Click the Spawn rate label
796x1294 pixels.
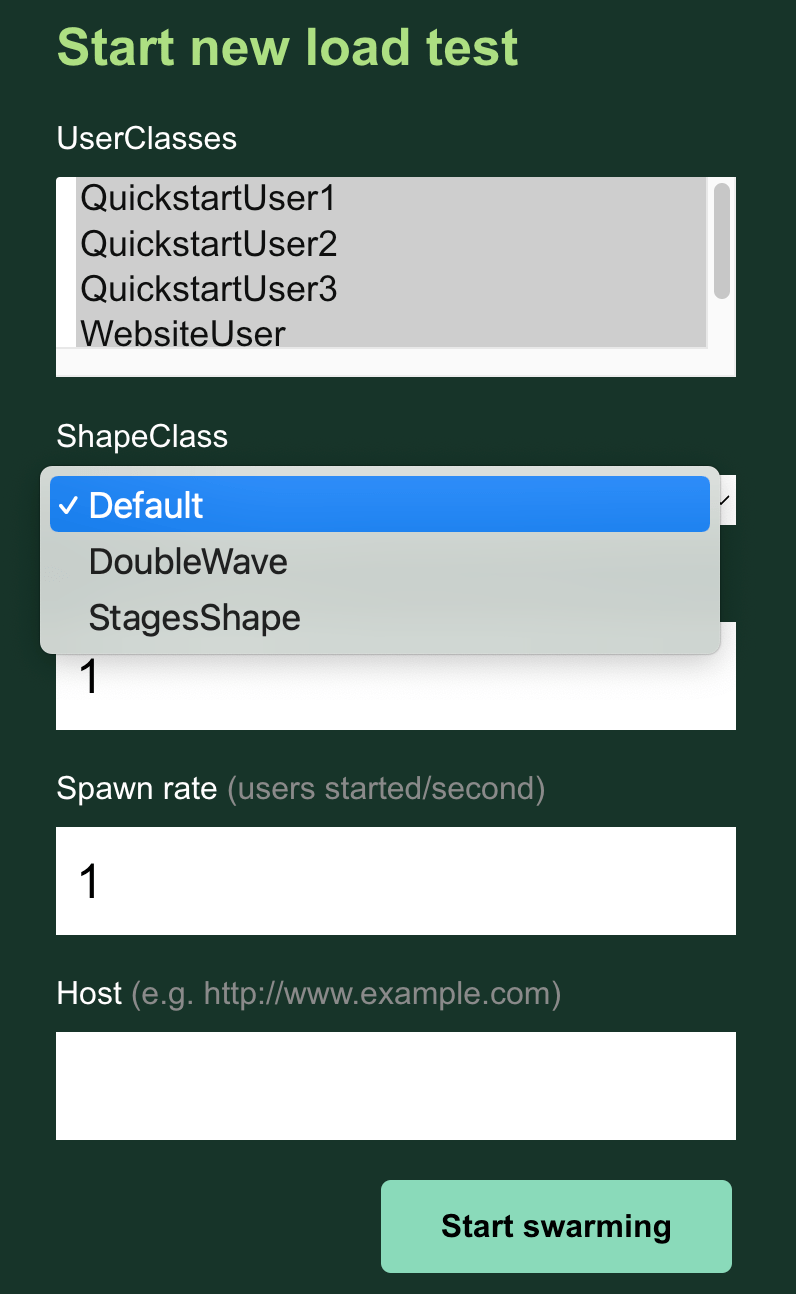pyautogui.click(x=137, y=788)
